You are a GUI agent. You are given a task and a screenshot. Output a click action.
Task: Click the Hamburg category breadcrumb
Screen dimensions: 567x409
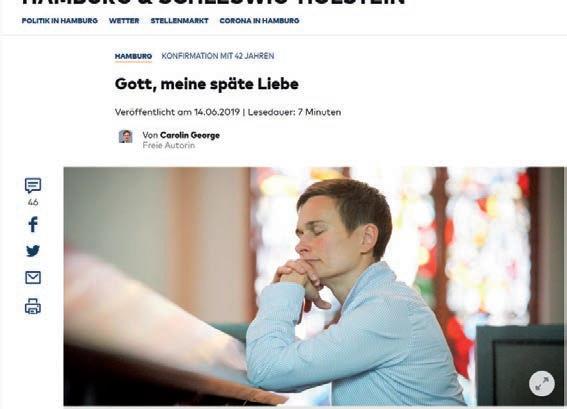tap(133, 56)
